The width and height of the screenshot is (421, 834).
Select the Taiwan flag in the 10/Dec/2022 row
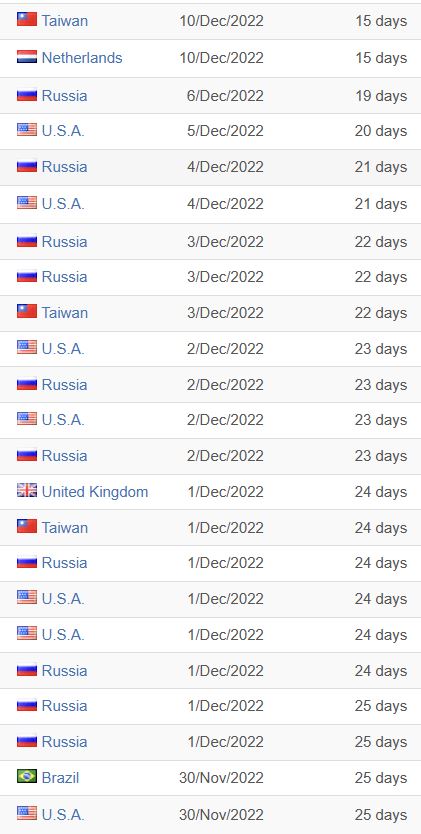coord(27,20)
